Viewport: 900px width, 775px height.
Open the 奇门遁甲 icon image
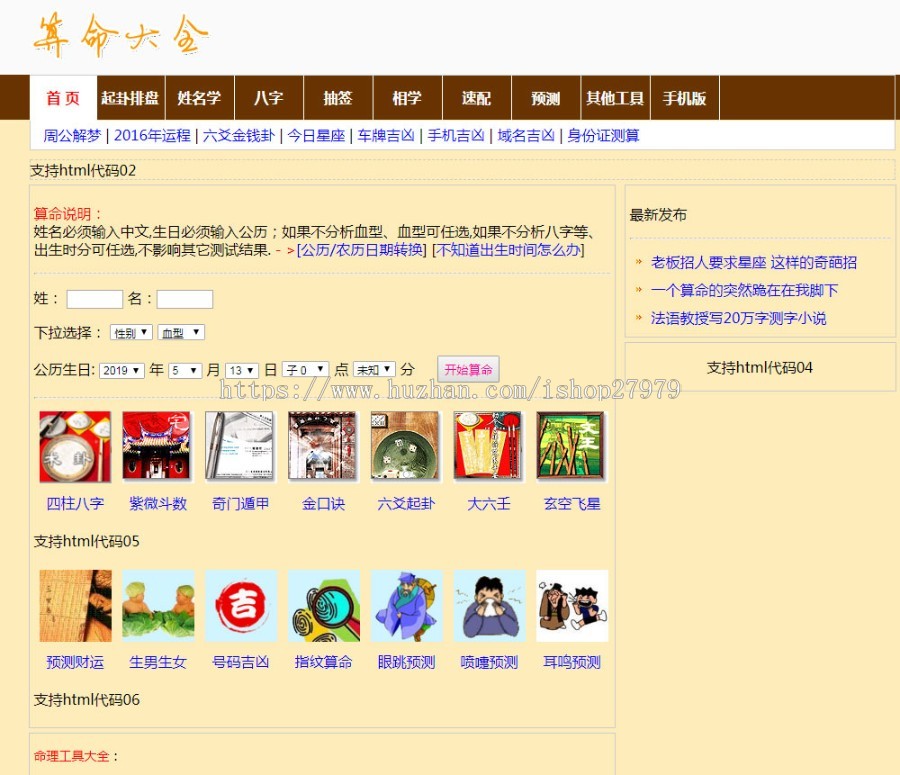tap(240, 447)
